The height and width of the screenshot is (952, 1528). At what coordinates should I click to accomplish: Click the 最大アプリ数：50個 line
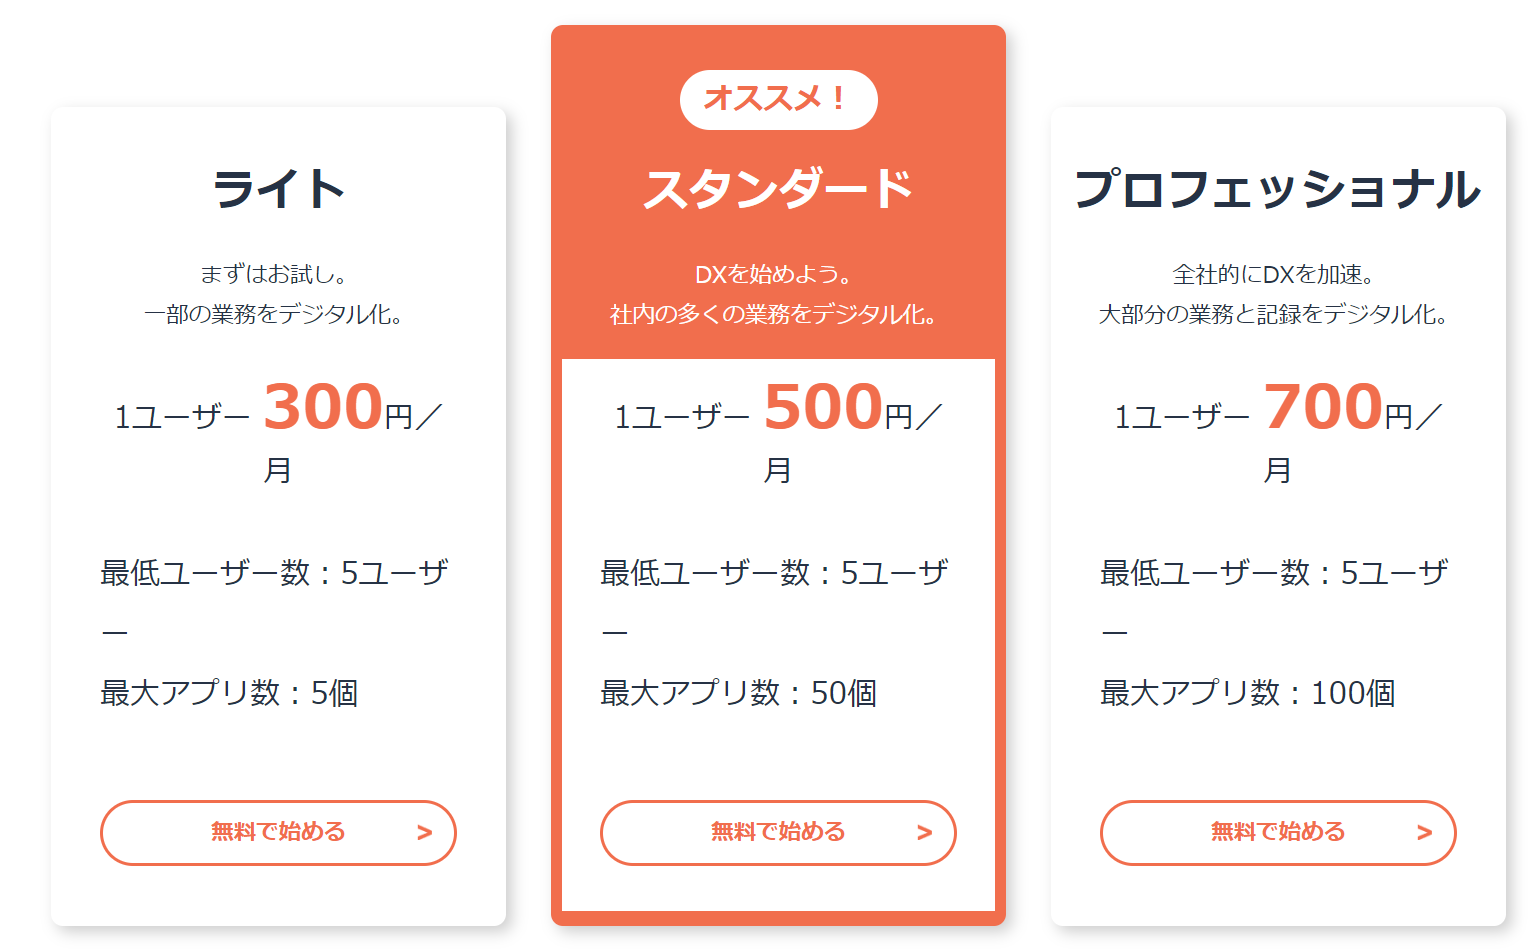[x=738, y=693]
